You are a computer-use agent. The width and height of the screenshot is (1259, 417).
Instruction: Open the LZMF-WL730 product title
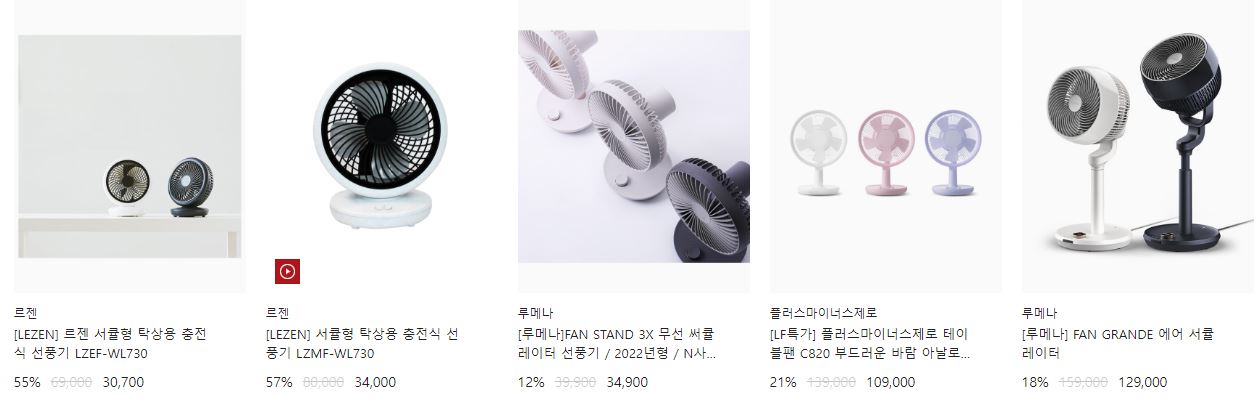coord(362,343)
